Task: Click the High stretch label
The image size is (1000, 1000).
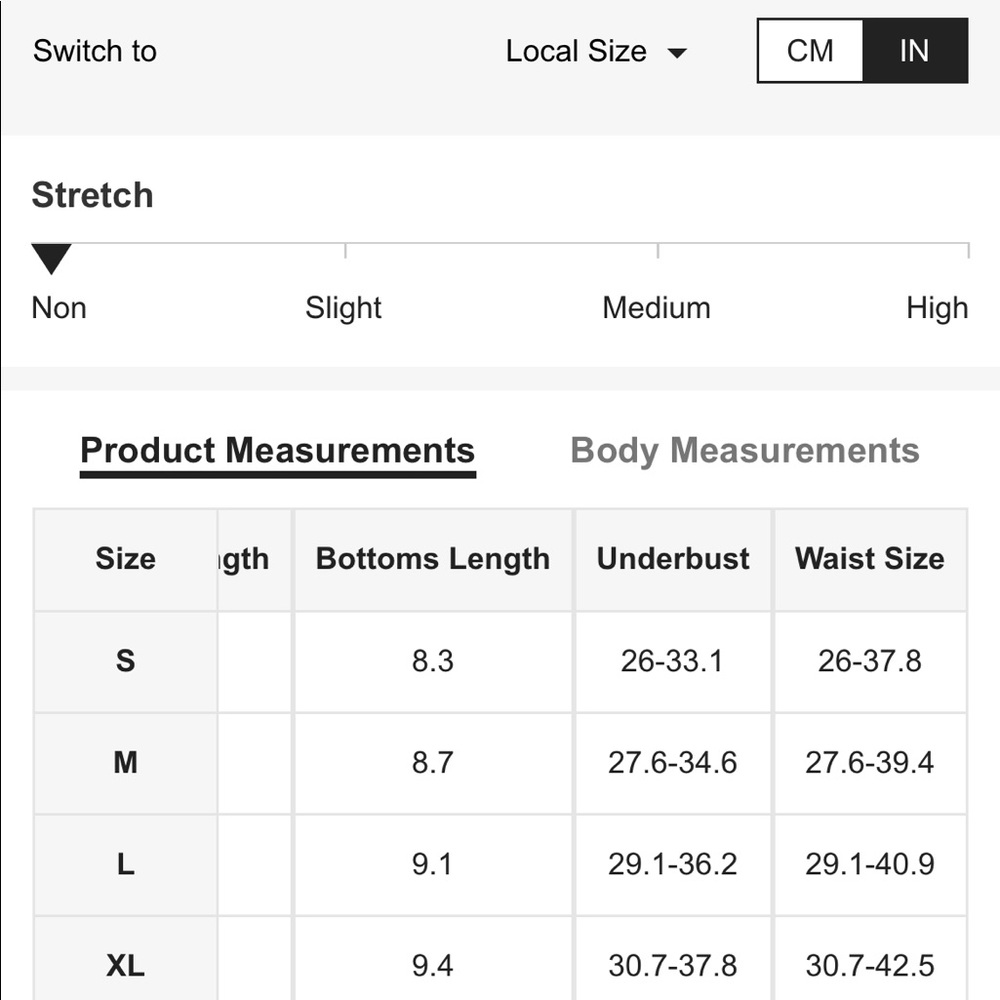Action: point(937,308)
